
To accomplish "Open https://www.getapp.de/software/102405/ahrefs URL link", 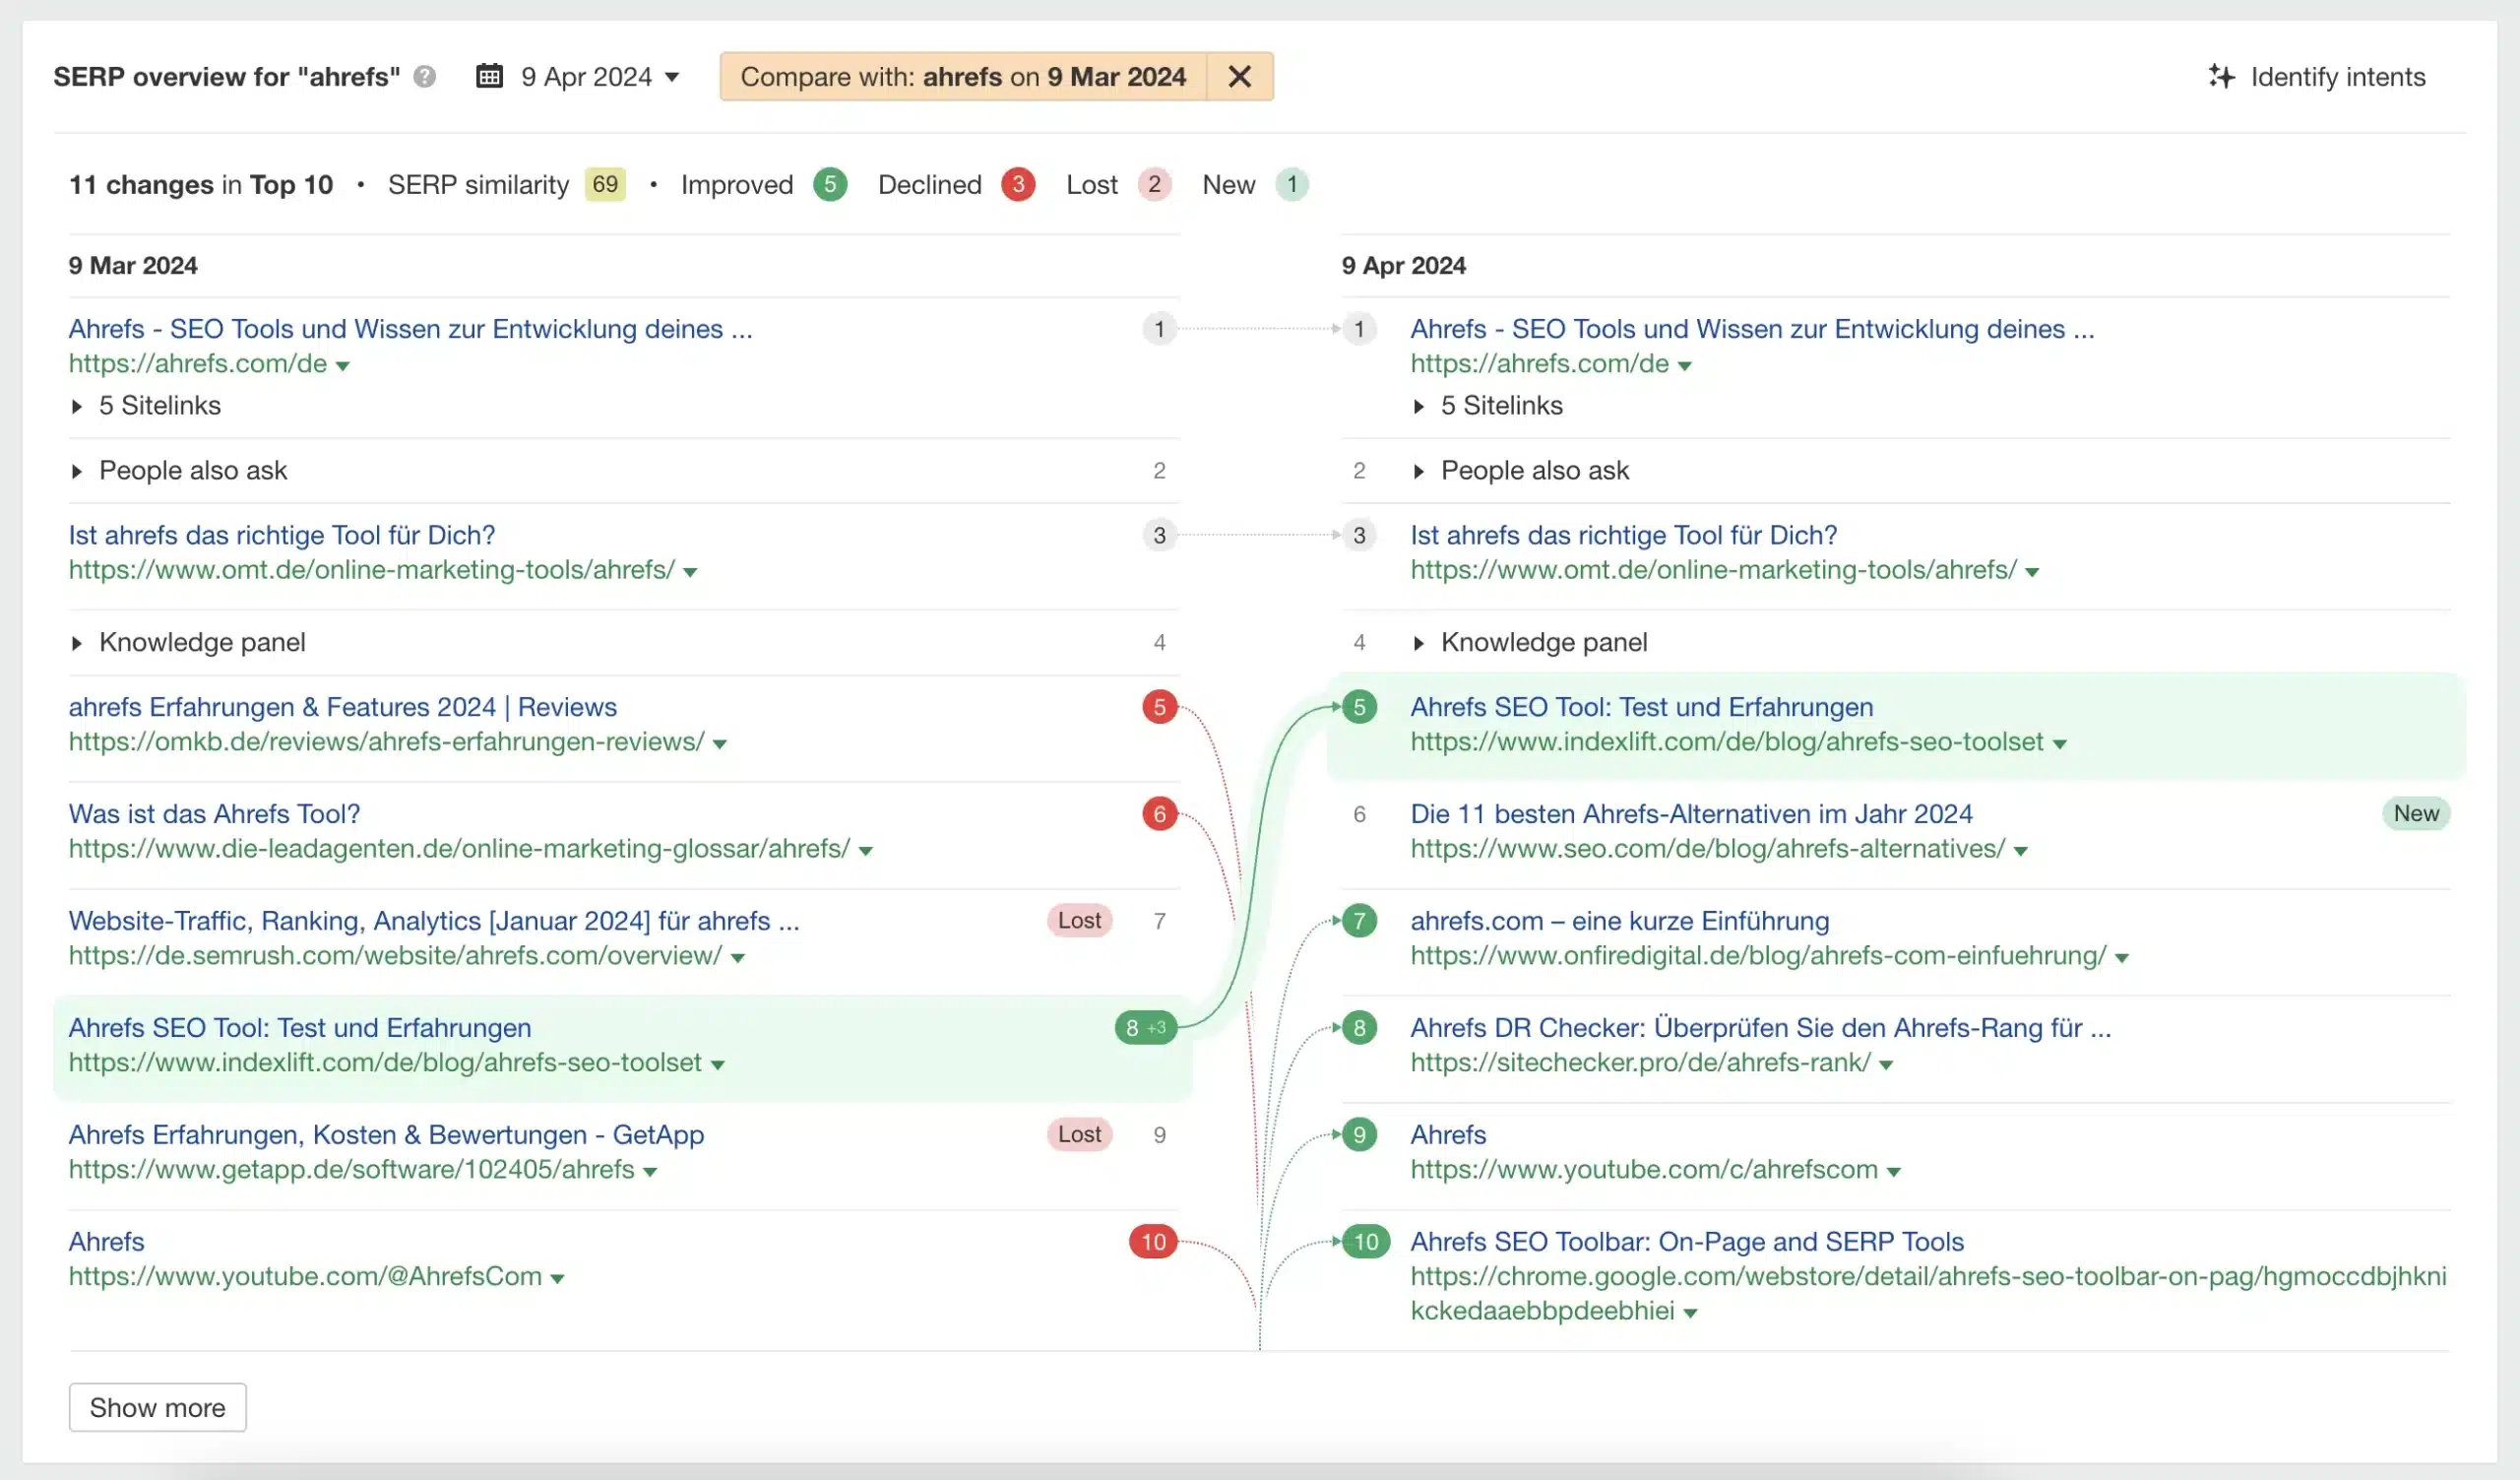I will pos(352,1170).
